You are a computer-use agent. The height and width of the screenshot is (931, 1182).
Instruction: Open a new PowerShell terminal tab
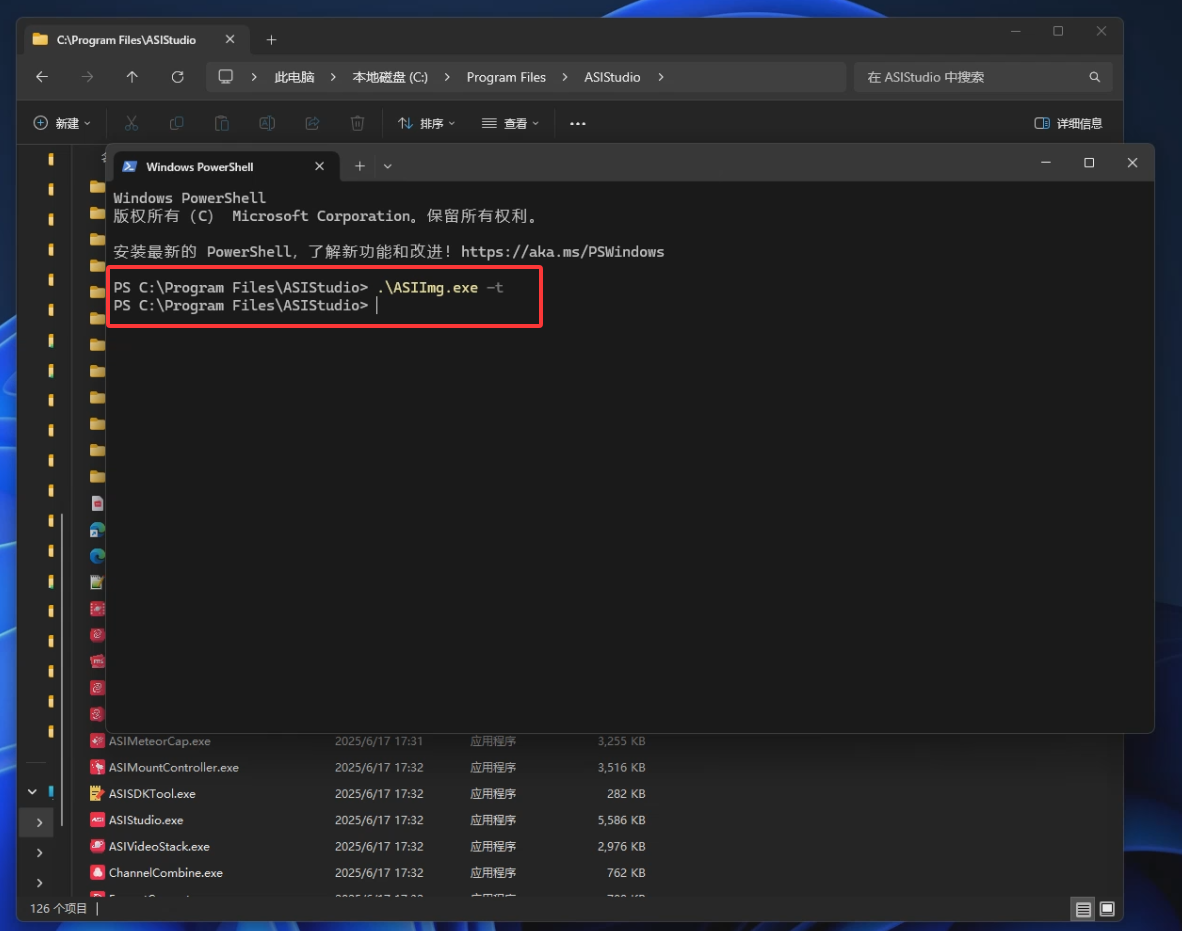tap(360, 166)
